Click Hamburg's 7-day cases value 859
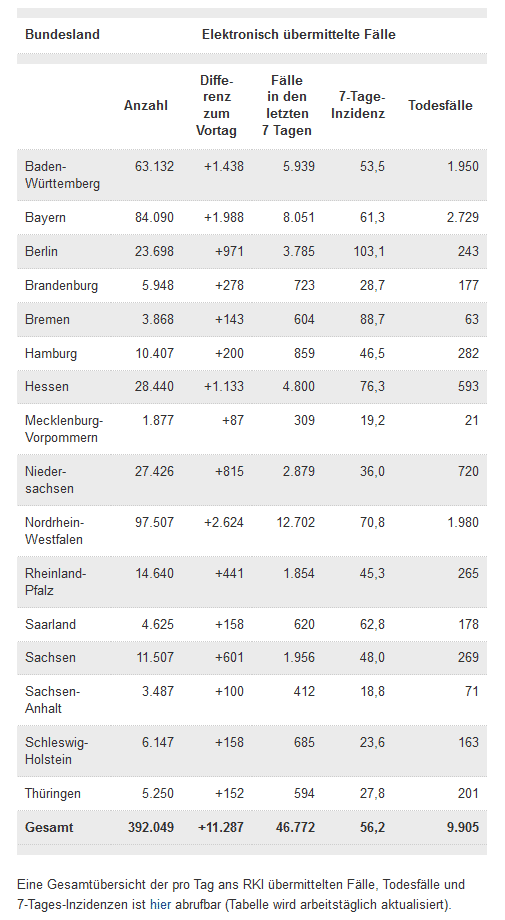 coord(304,353)
